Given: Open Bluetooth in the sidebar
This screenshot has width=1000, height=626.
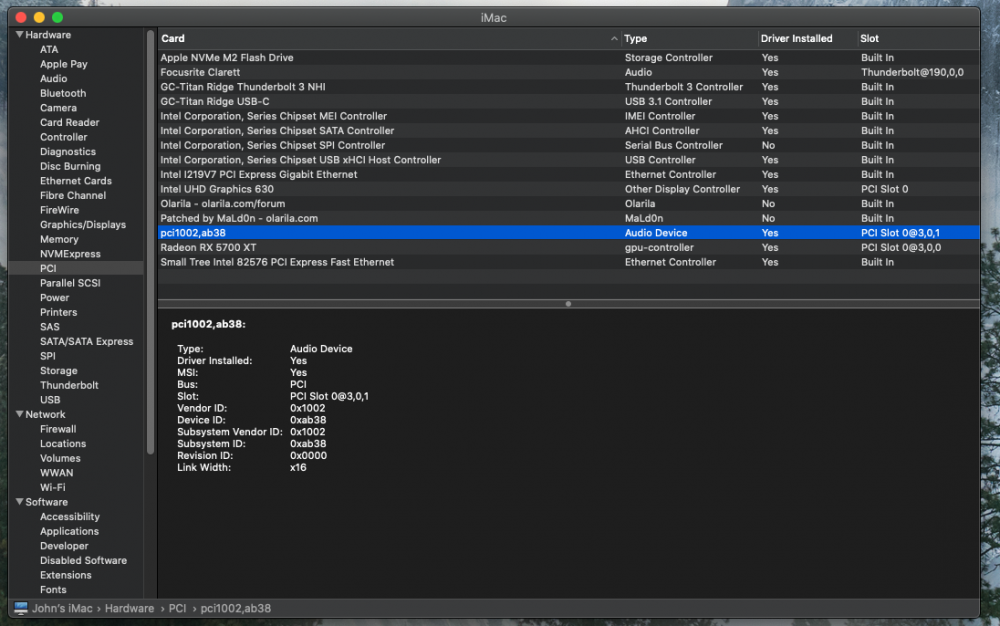Looking at the screenshot, I should tap(63, 93).
